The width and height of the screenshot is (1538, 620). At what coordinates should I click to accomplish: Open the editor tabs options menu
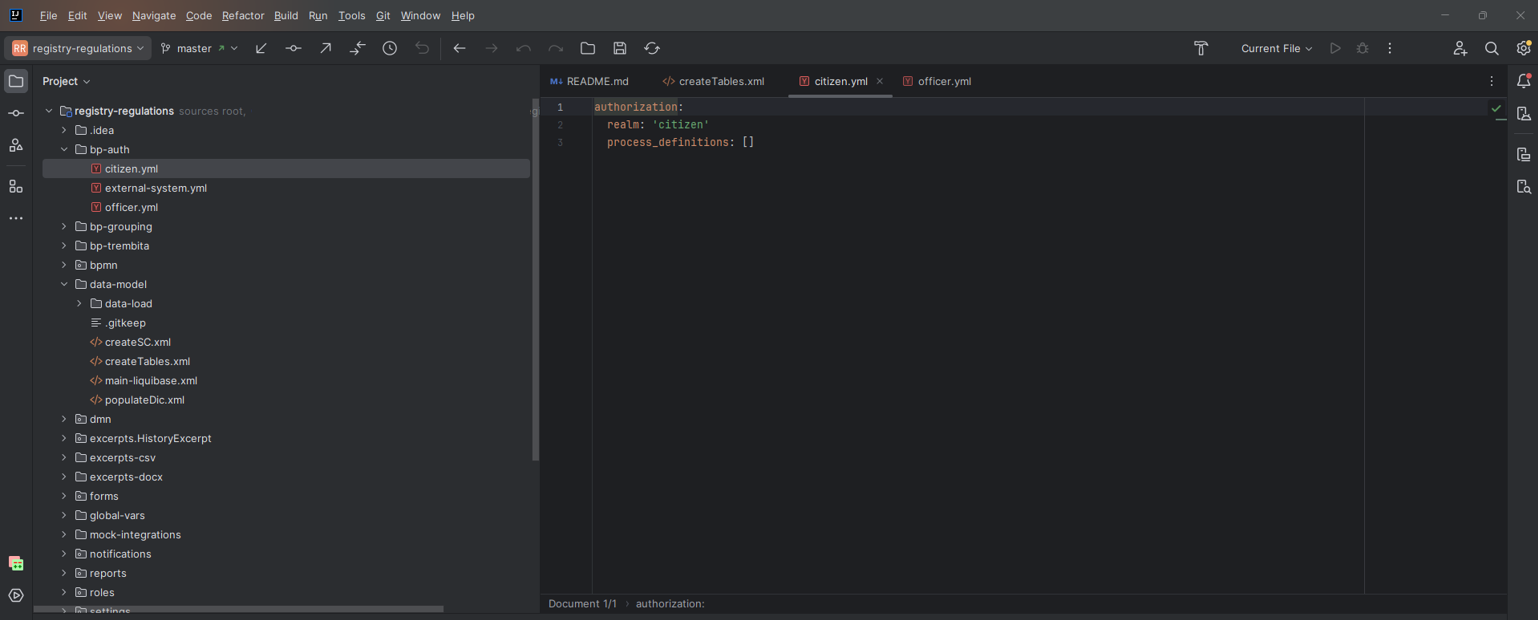(1492, 82)
